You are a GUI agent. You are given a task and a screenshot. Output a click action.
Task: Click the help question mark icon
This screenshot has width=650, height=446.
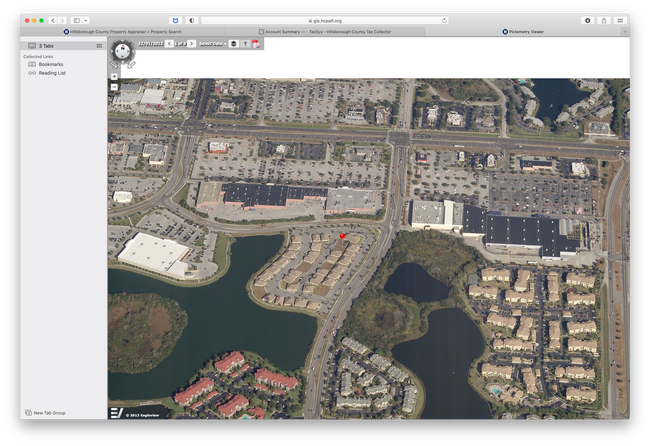pyautogui.click(x=245, y=44)
